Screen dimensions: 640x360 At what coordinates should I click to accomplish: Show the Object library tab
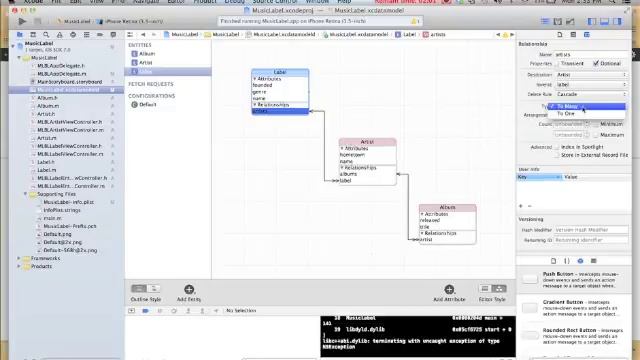(580, 261)
